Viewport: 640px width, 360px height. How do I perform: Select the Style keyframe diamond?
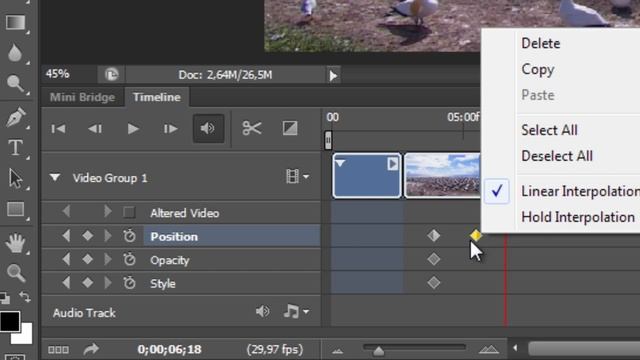[x=433, y=282]
